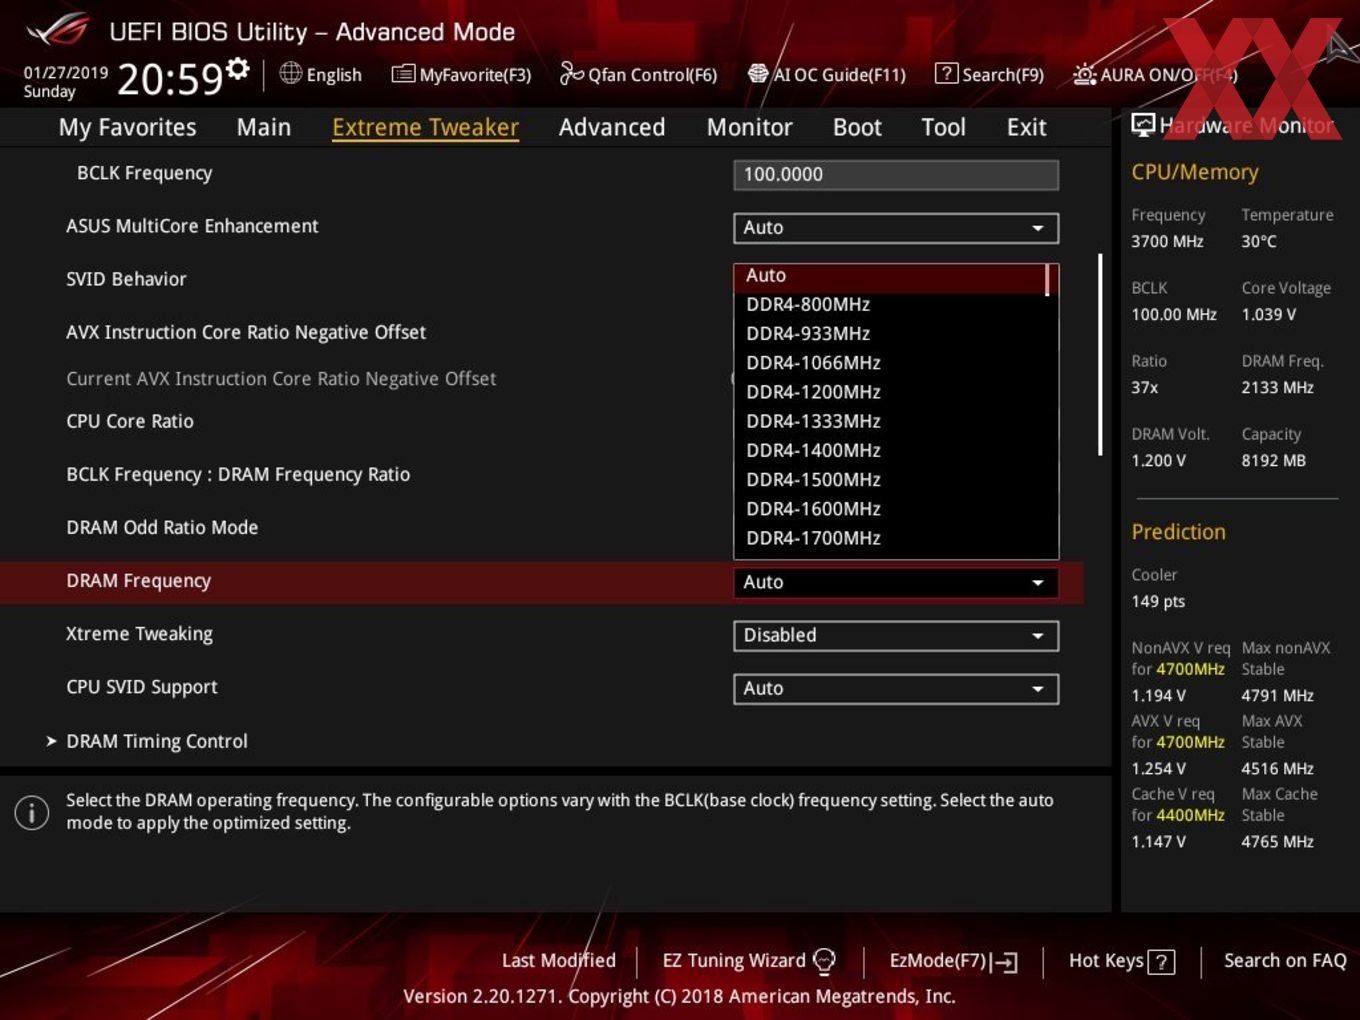Open the CPU SVID Support dropdown

[x=896, y=688]
